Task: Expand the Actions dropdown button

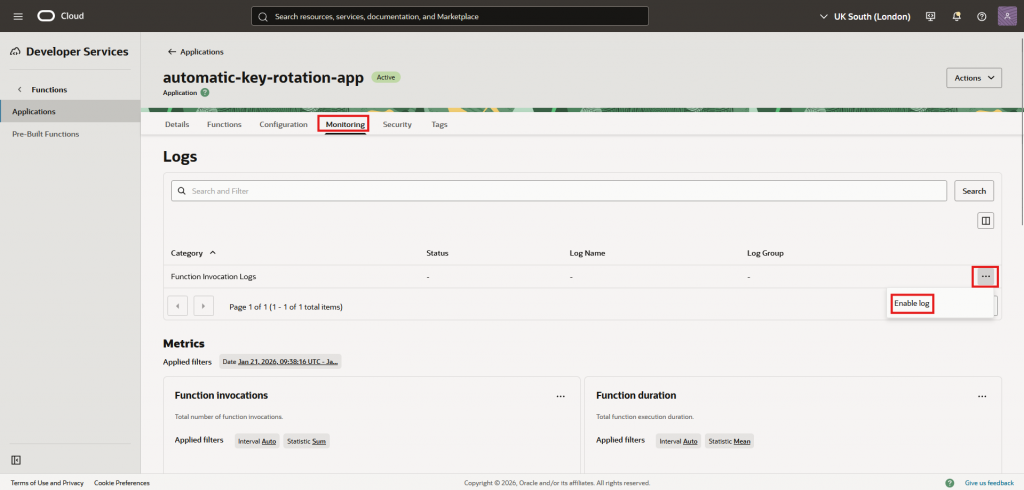Action: coord(973,78)
